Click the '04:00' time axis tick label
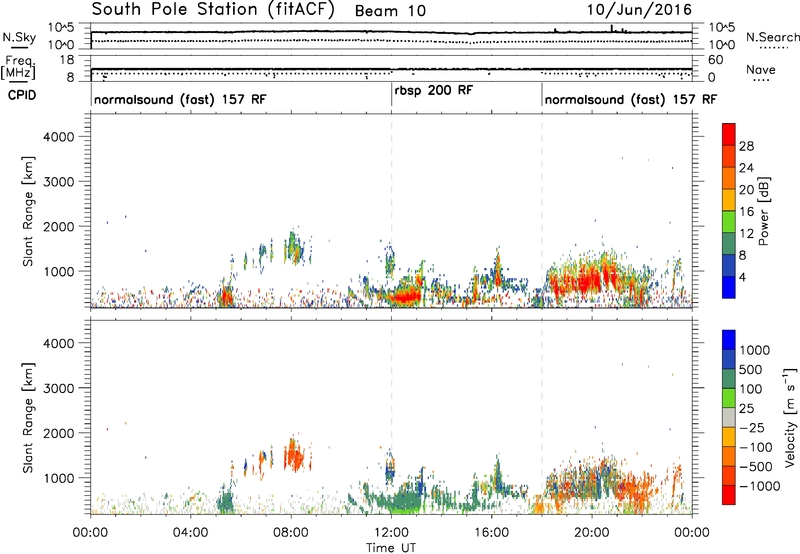The height and width of the screenshot is (554, 800). [x=191, y=533]
